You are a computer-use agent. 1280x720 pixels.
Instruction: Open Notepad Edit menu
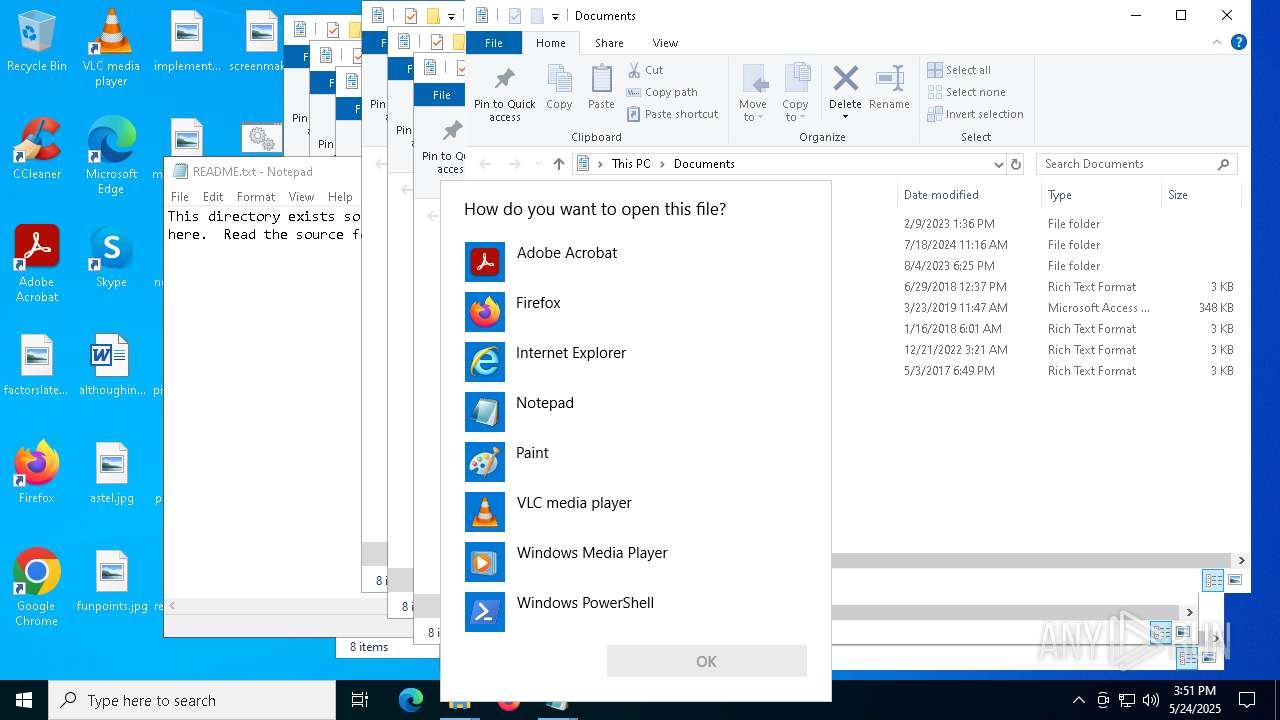point(213,197)
